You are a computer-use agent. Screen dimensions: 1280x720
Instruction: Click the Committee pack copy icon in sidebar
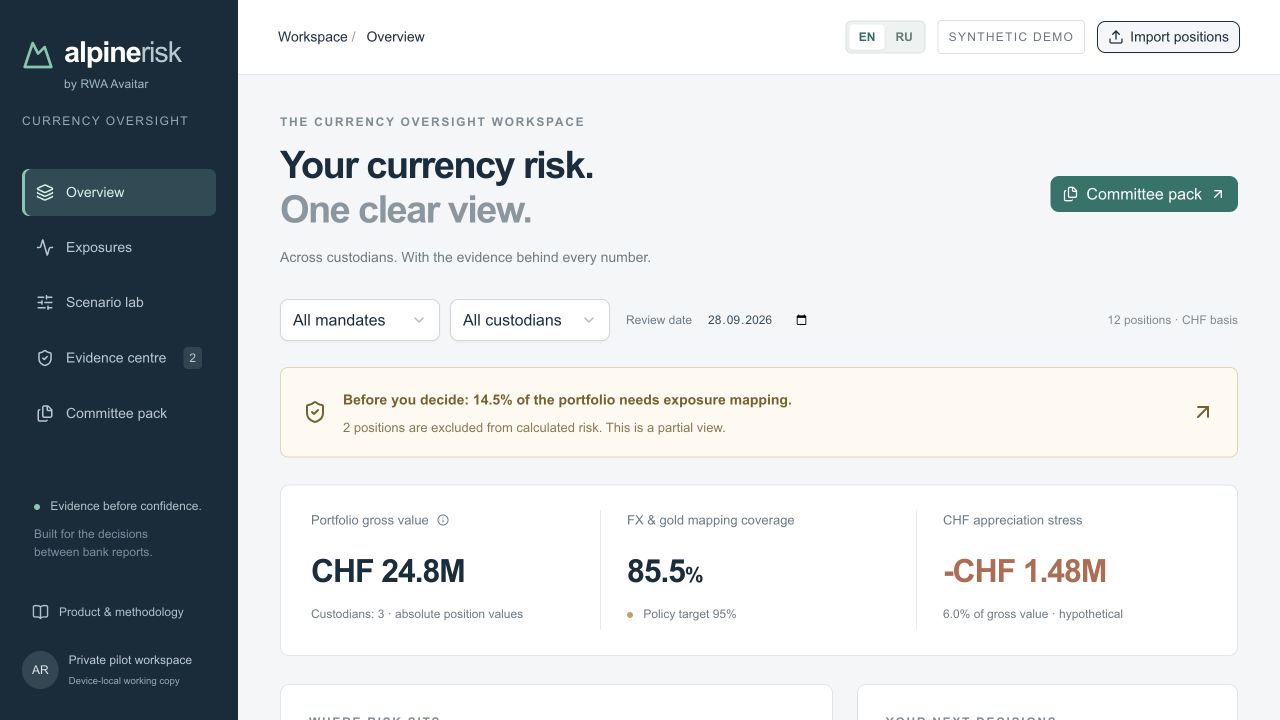(x=45, y=413)
